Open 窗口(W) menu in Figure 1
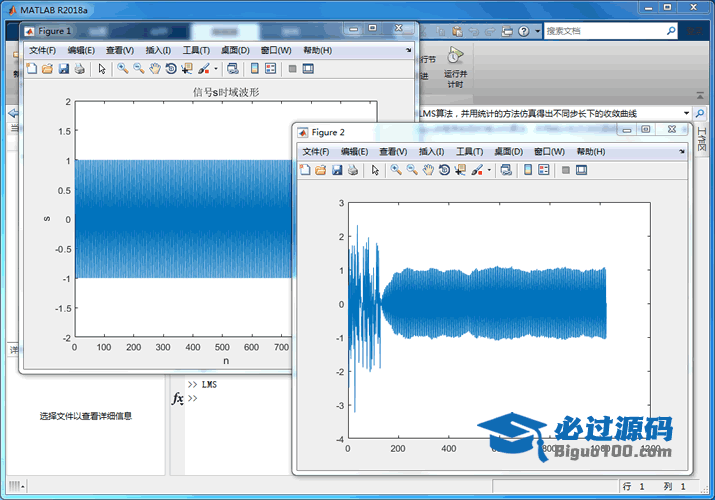This screenshot has width=715, height=500. 276,50
